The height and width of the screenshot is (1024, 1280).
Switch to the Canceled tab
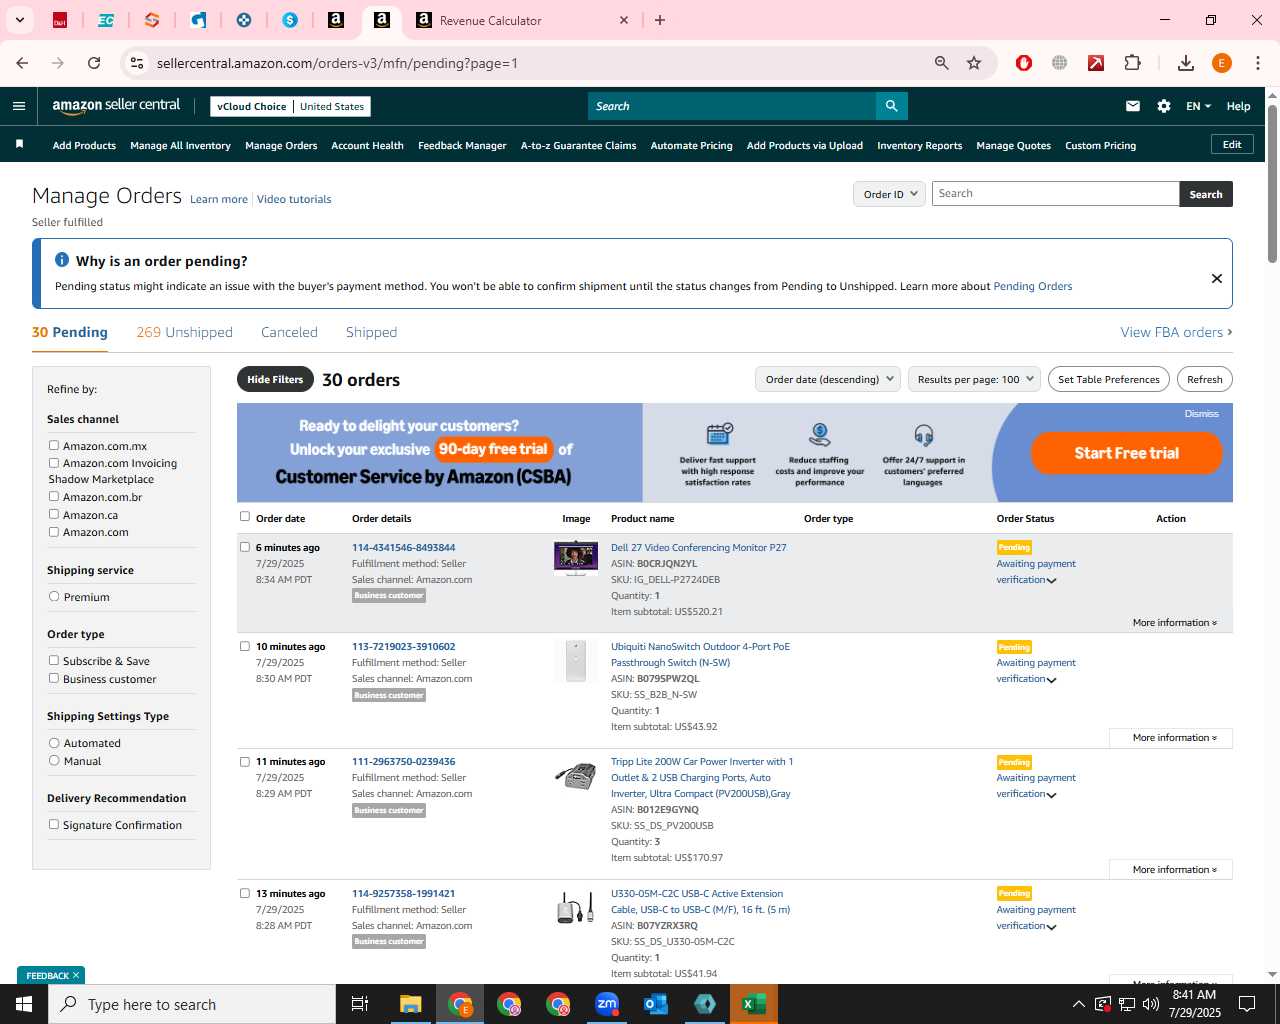[289, 332]
